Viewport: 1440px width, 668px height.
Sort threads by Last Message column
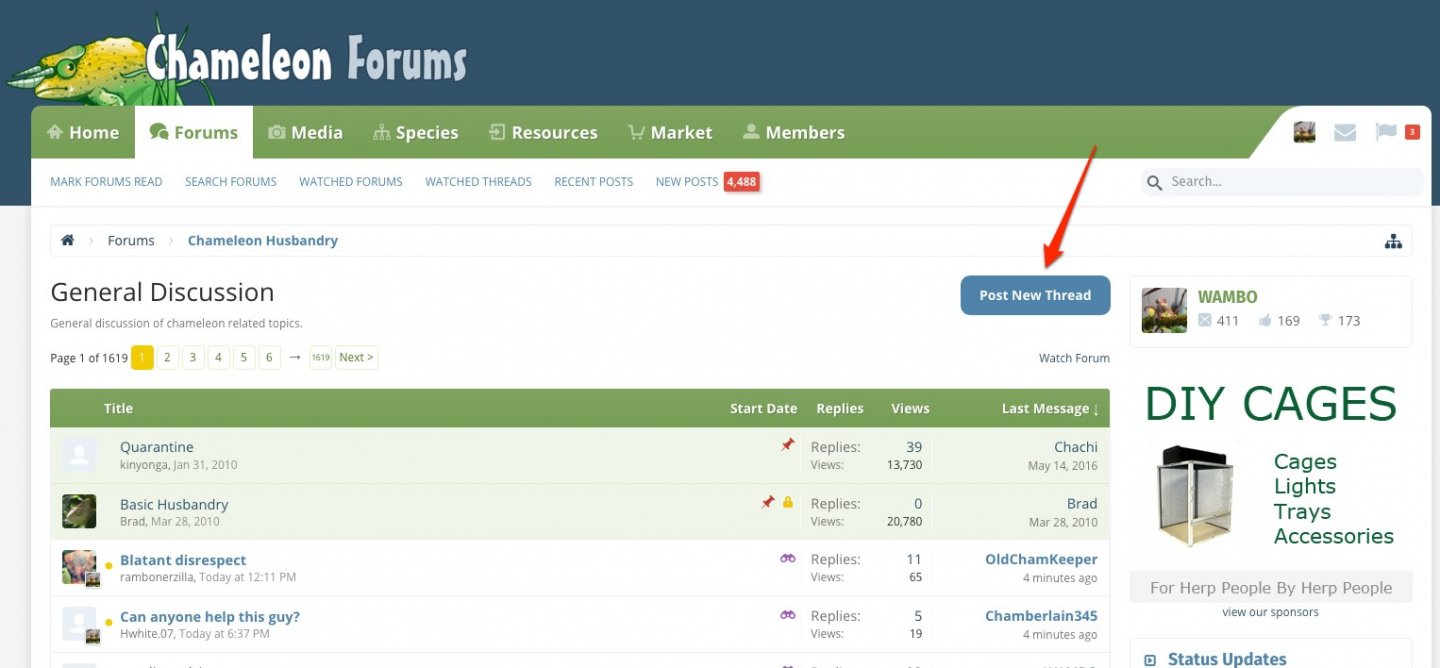(x=1049, y=408)
